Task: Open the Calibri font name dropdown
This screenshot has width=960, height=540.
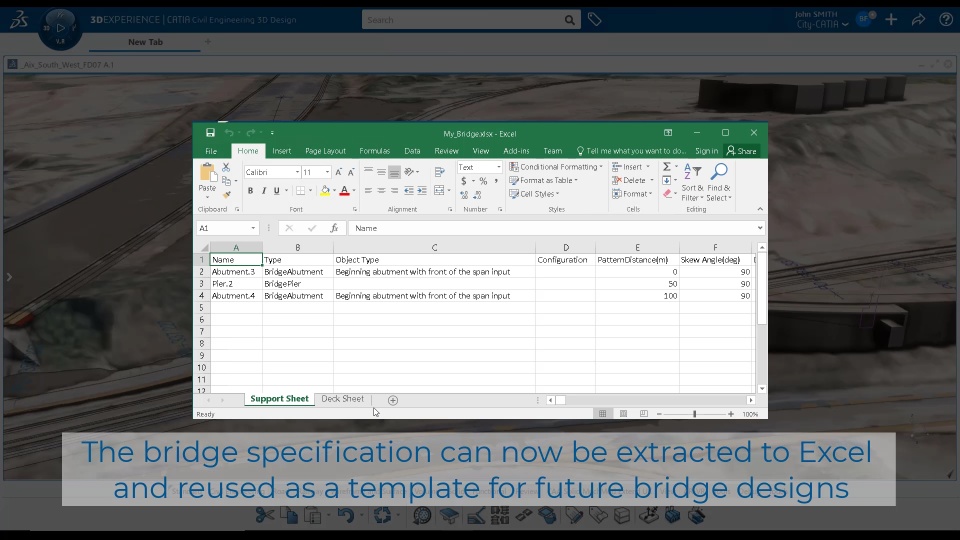Action: [297, 172]
